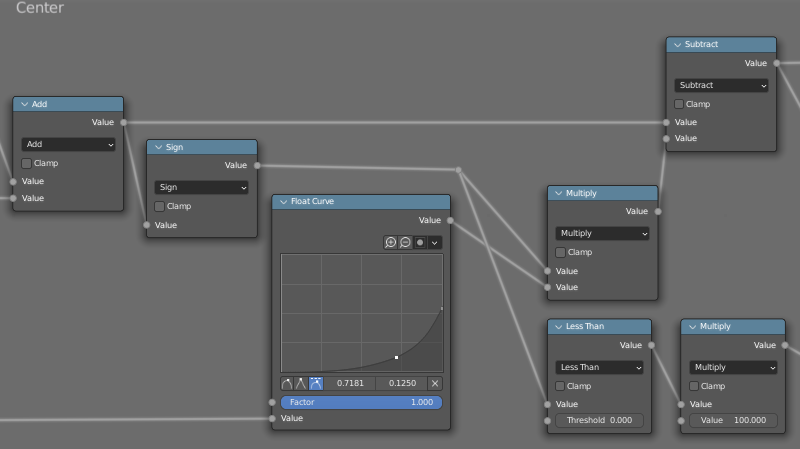800x449 pixels.
Task: Click the Threshold 0.000 field
Action: (x=600, y=420)
